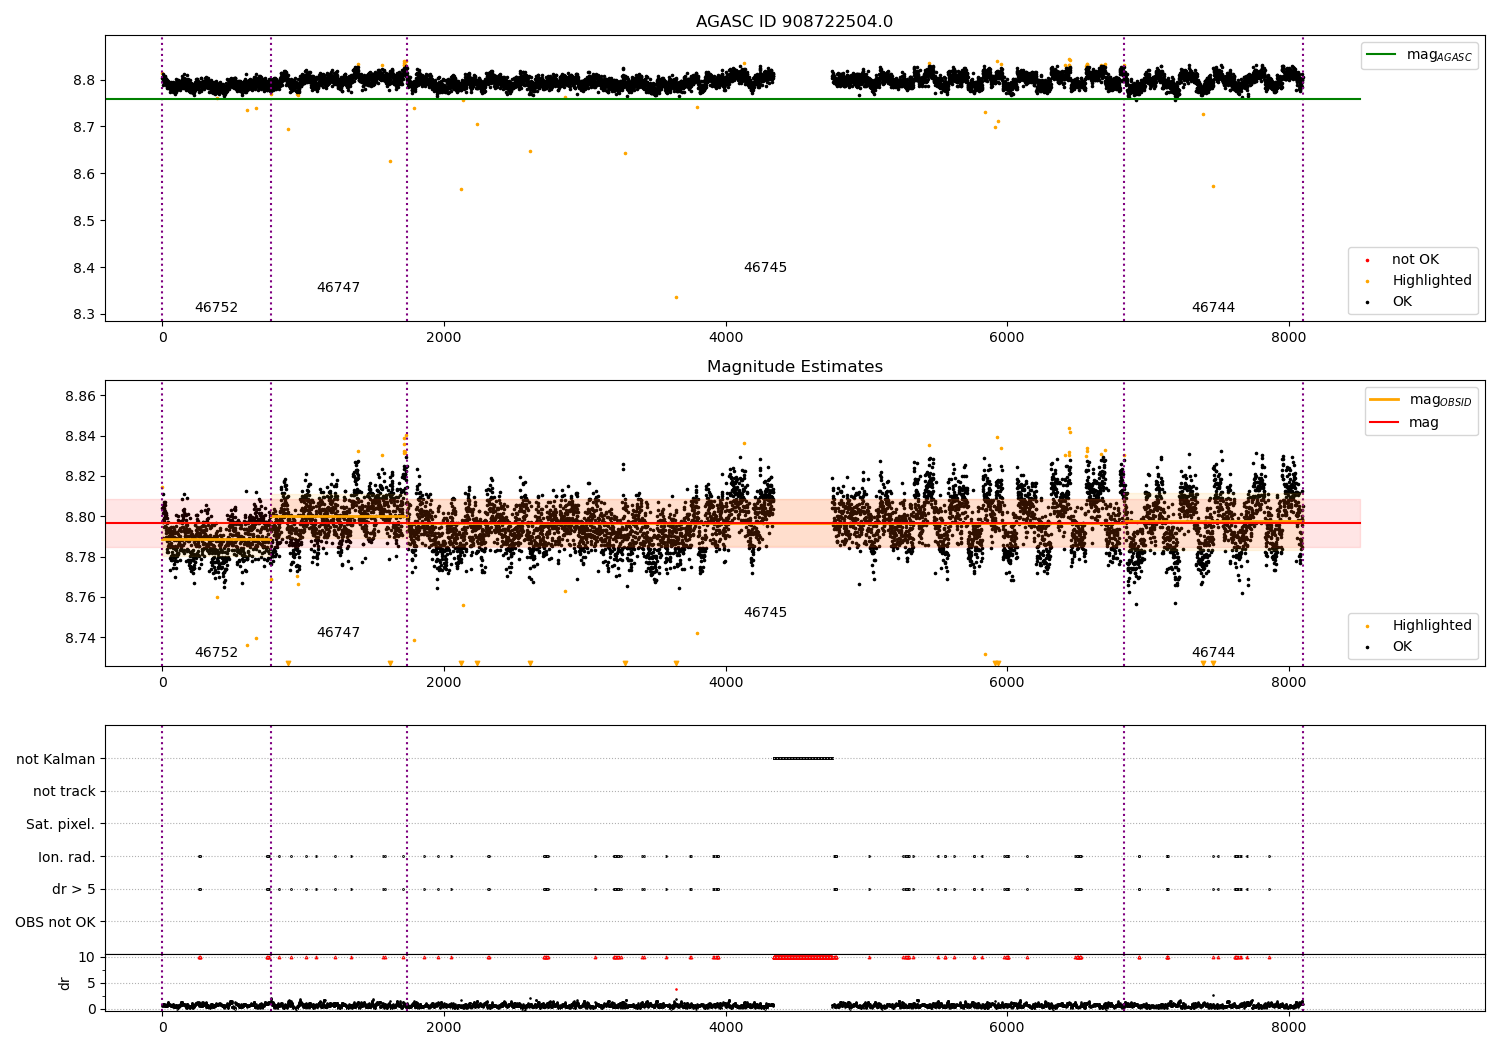The image size is (1500, 1050).
Task: Click the '46747' label in Magnitude Estimates plot
Action: click(x=338, y=632)
